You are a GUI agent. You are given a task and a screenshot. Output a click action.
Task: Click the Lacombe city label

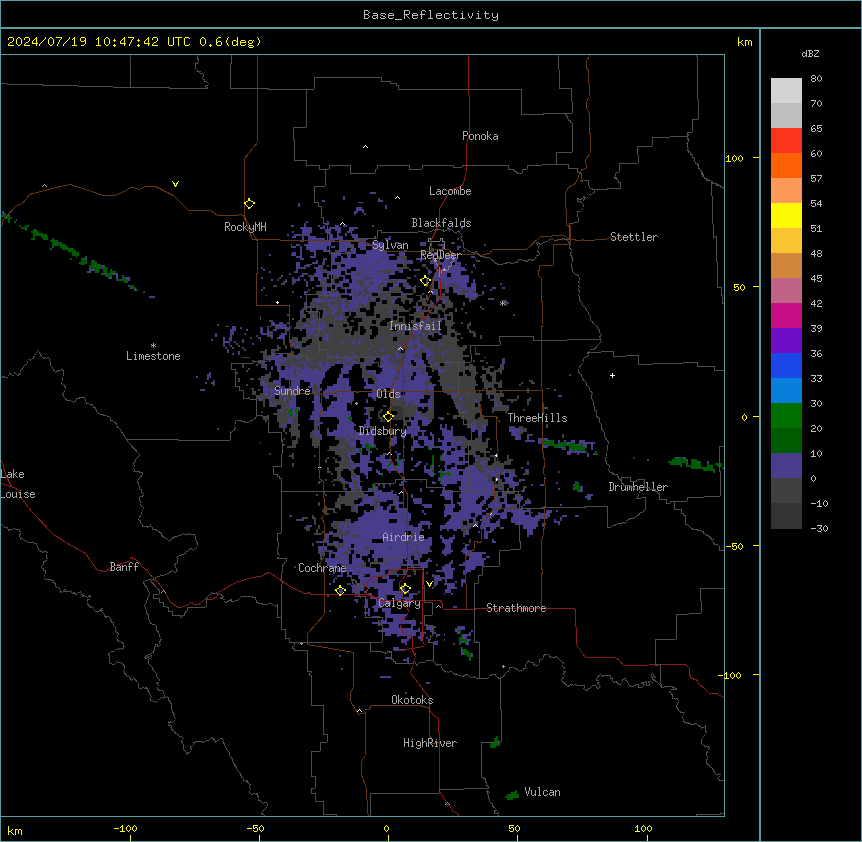450,191
